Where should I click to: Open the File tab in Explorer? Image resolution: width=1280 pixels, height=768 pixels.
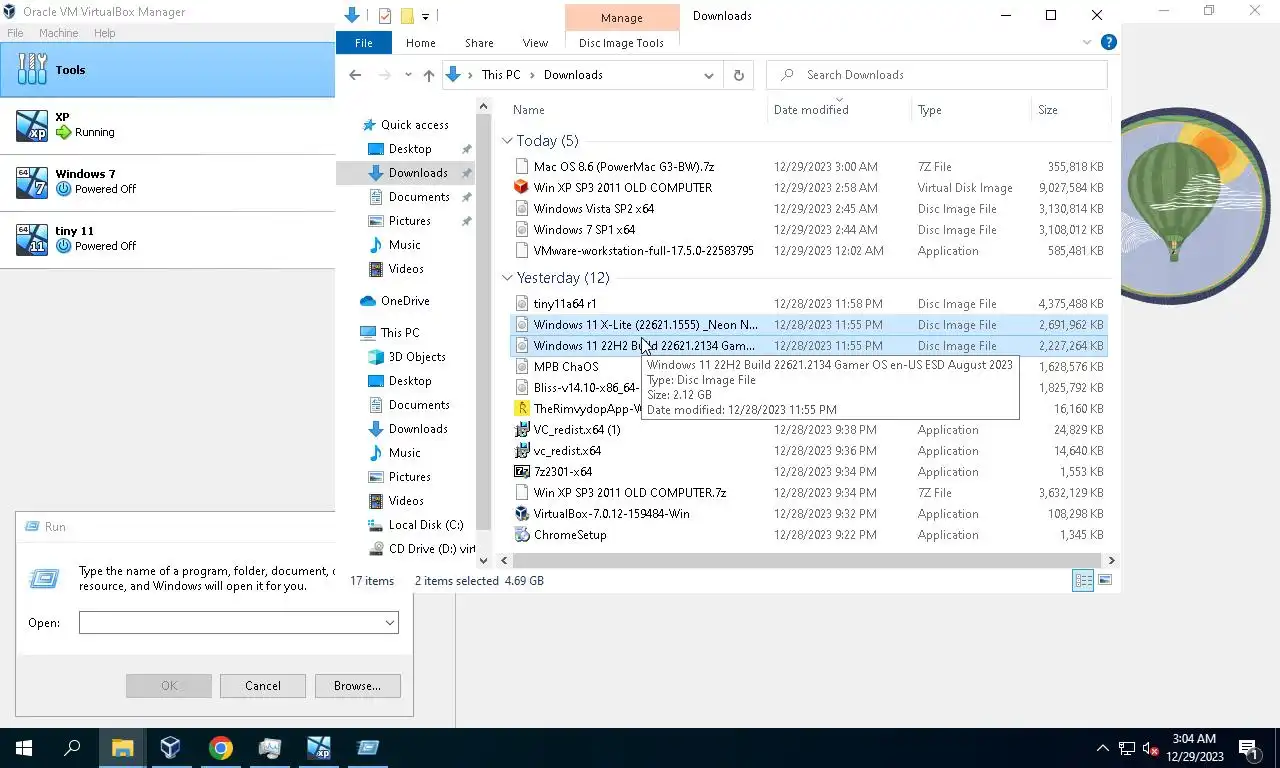point(364,43)
